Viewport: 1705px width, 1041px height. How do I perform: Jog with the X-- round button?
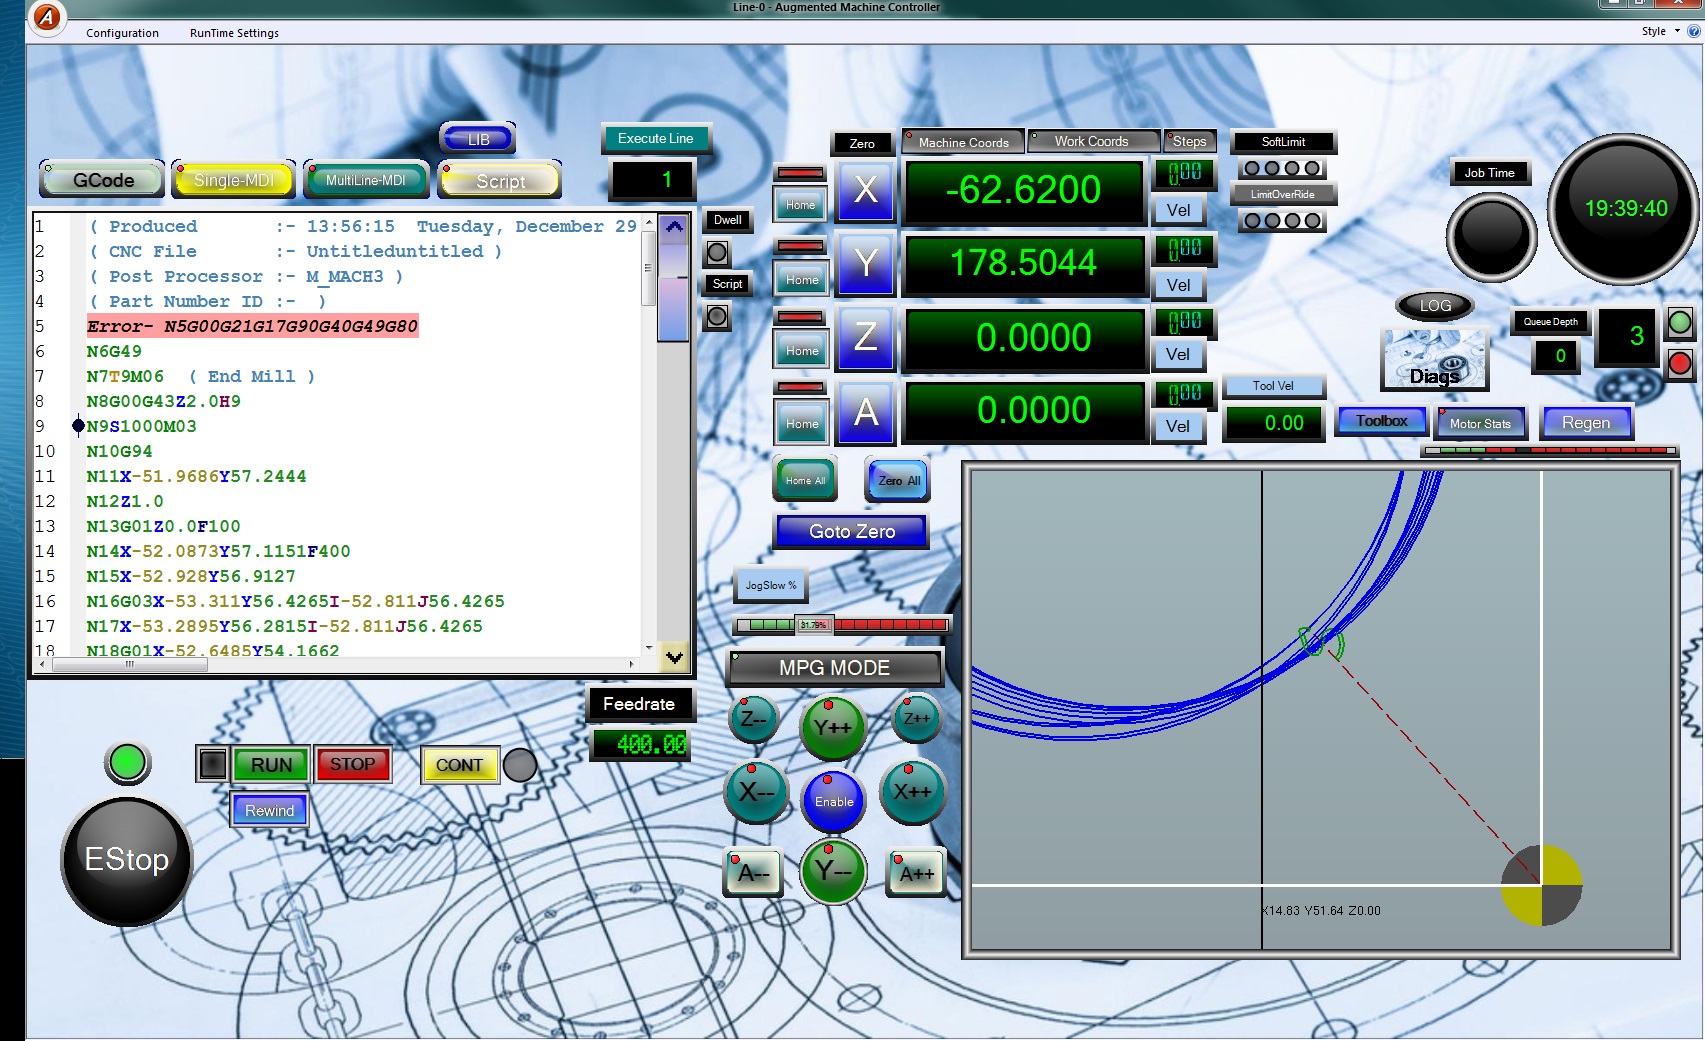point(756,792)
